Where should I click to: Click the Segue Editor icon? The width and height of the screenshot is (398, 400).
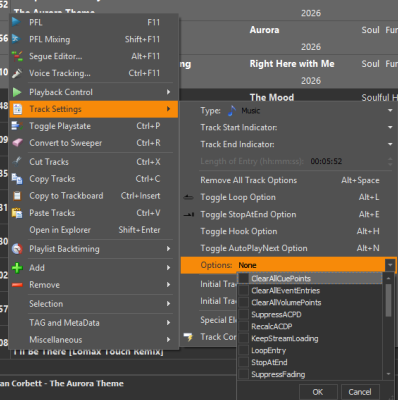(x=17, y=56)
